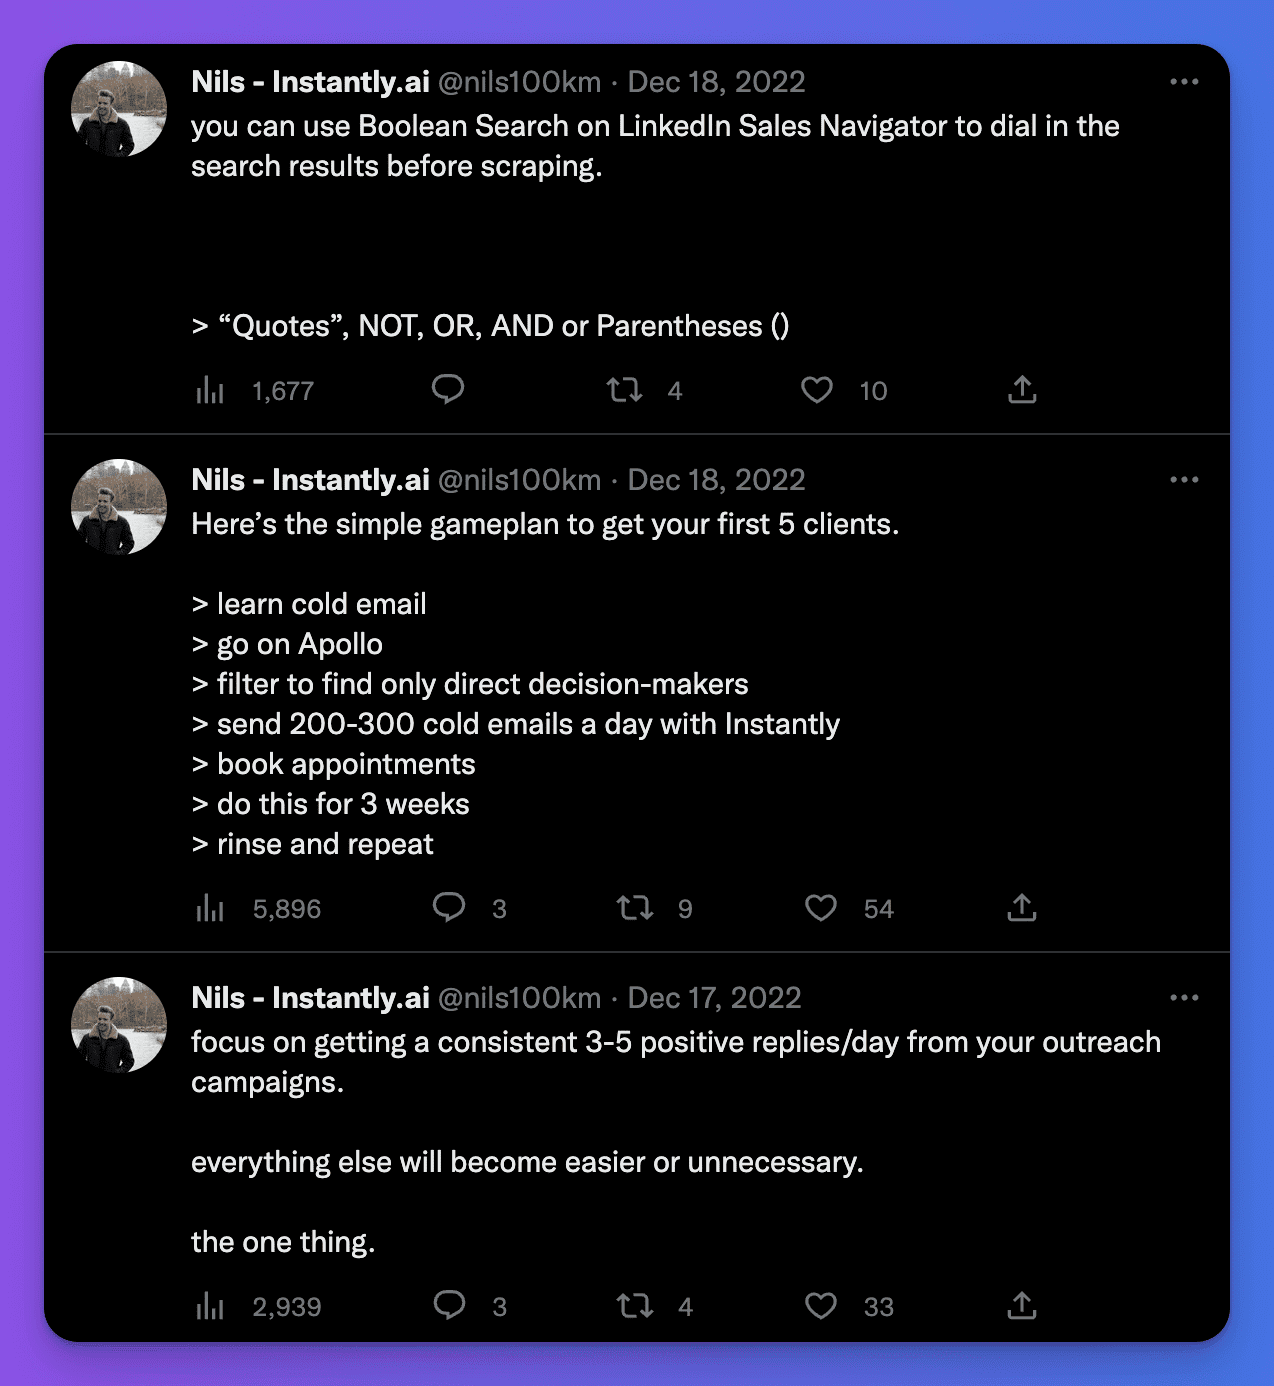1274x1386 pixels.
Task: Retweet the Boolean Search tweet
Action: click(625, 390)
